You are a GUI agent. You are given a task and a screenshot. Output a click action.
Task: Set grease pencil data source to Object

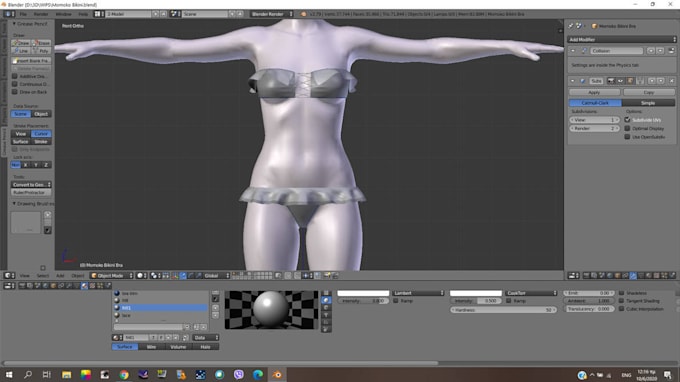pyautogui.click(x=41, y=114)
